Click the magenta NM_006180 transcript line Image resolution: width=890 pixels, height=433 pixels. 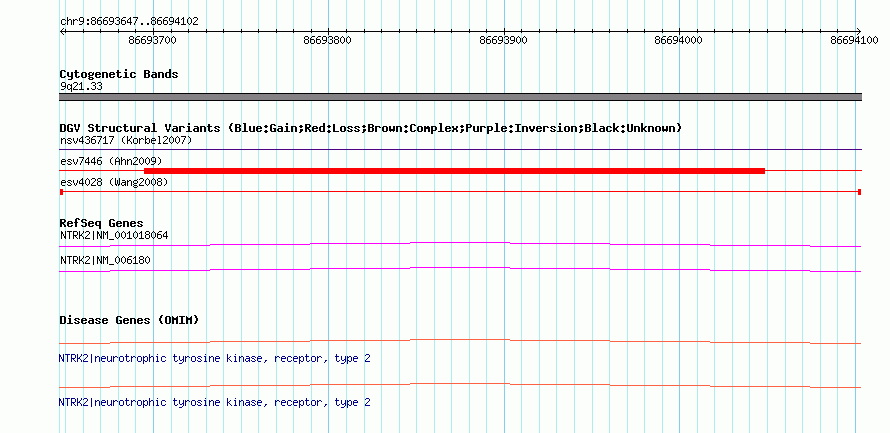[x=460, y=269]
